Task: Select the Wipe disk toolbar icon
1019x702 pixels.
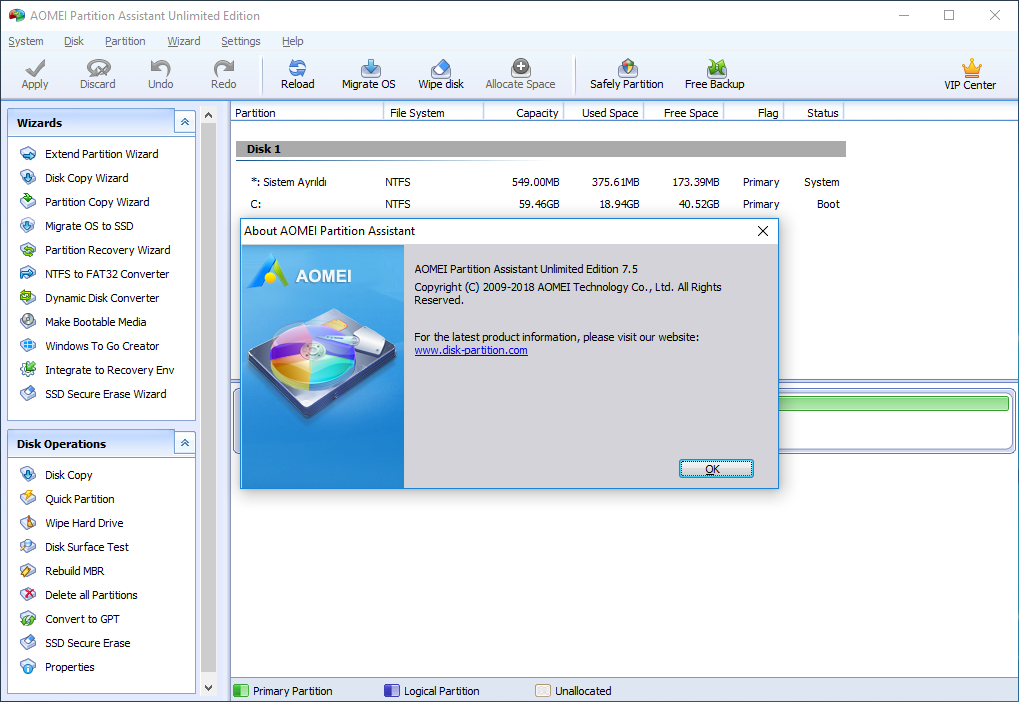Action: pyautogui.click(x=441, y=74)
